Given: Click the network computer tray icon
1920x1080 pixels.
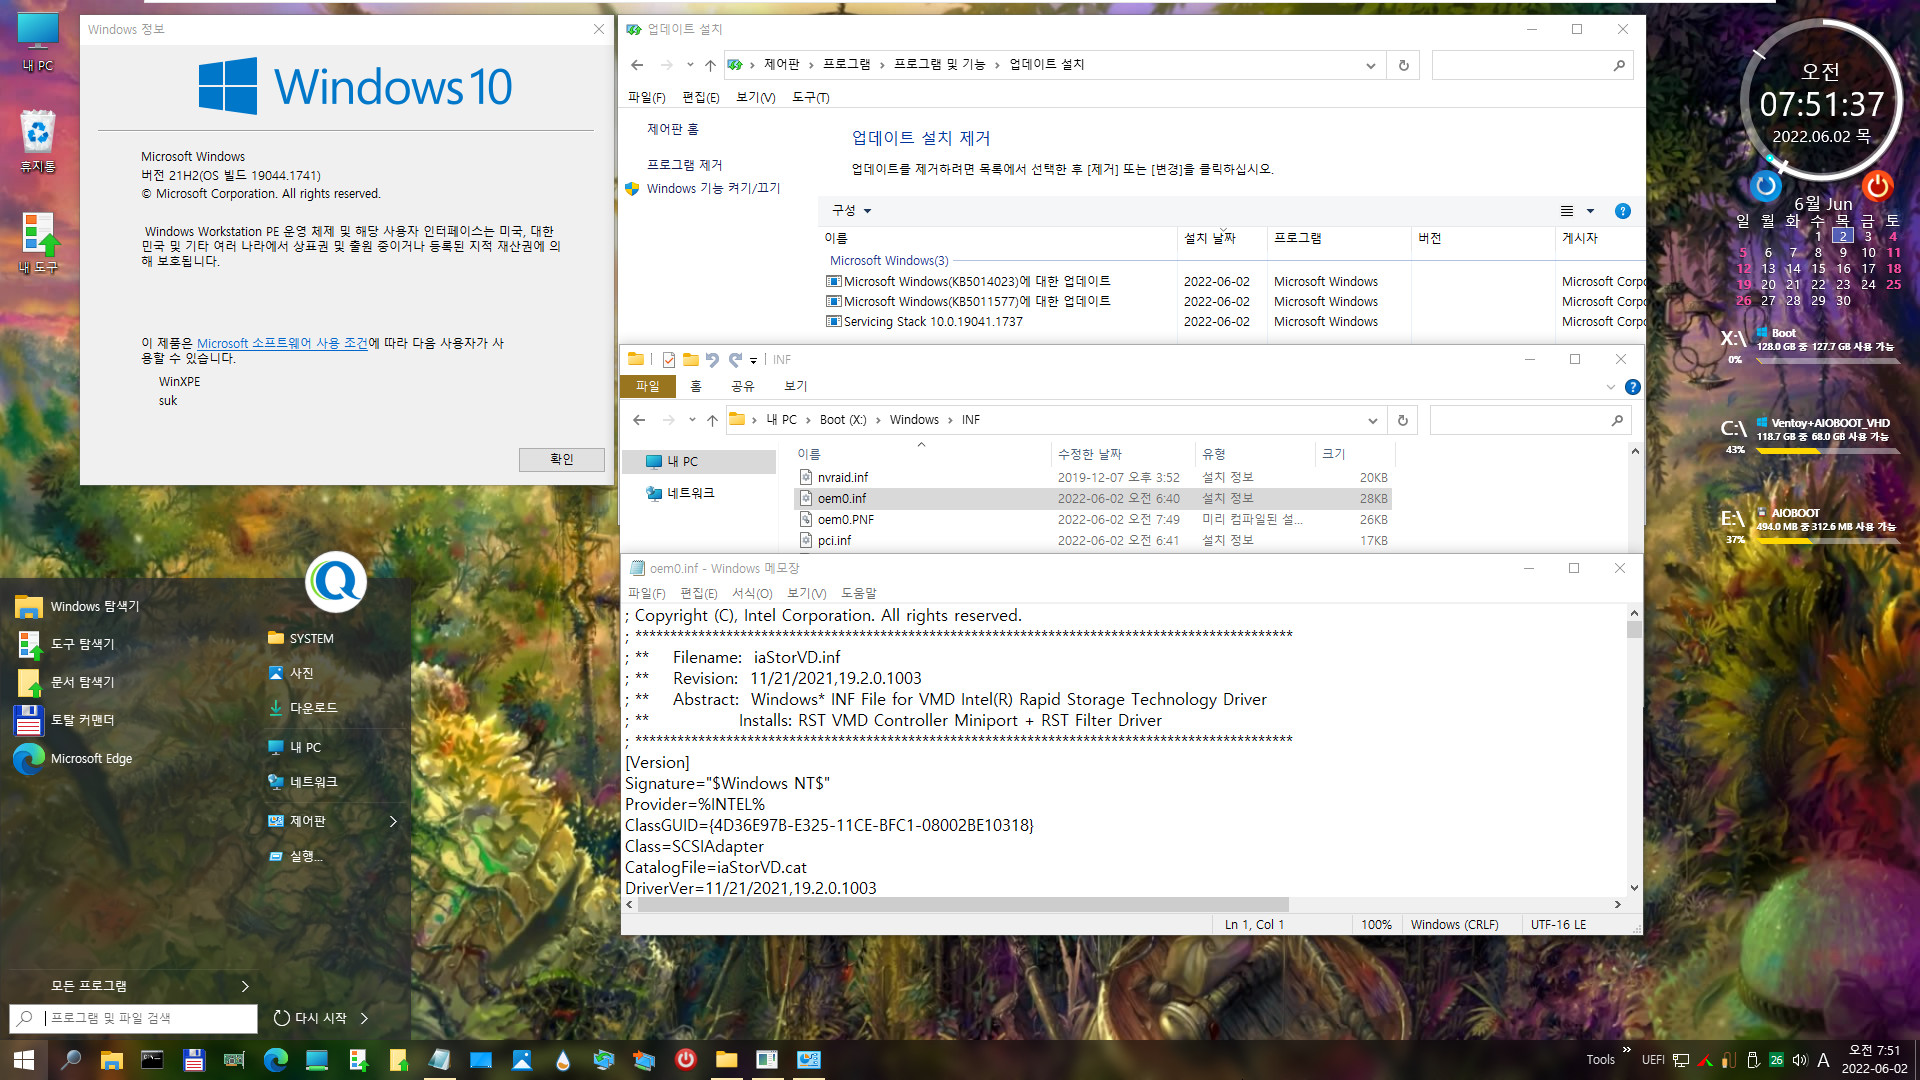Looking at the screenshot, I should [x=1681, y=1060].
